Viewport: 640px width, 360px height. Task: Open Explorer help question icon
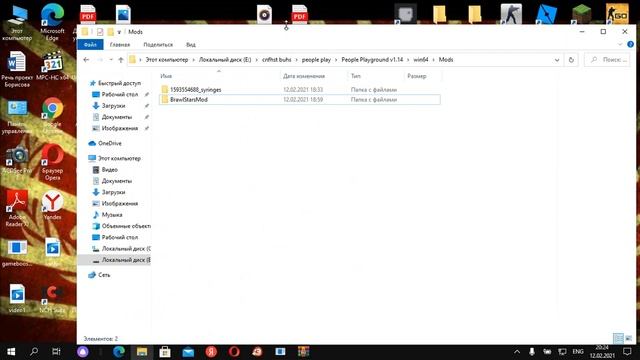(x=630, y=44)
